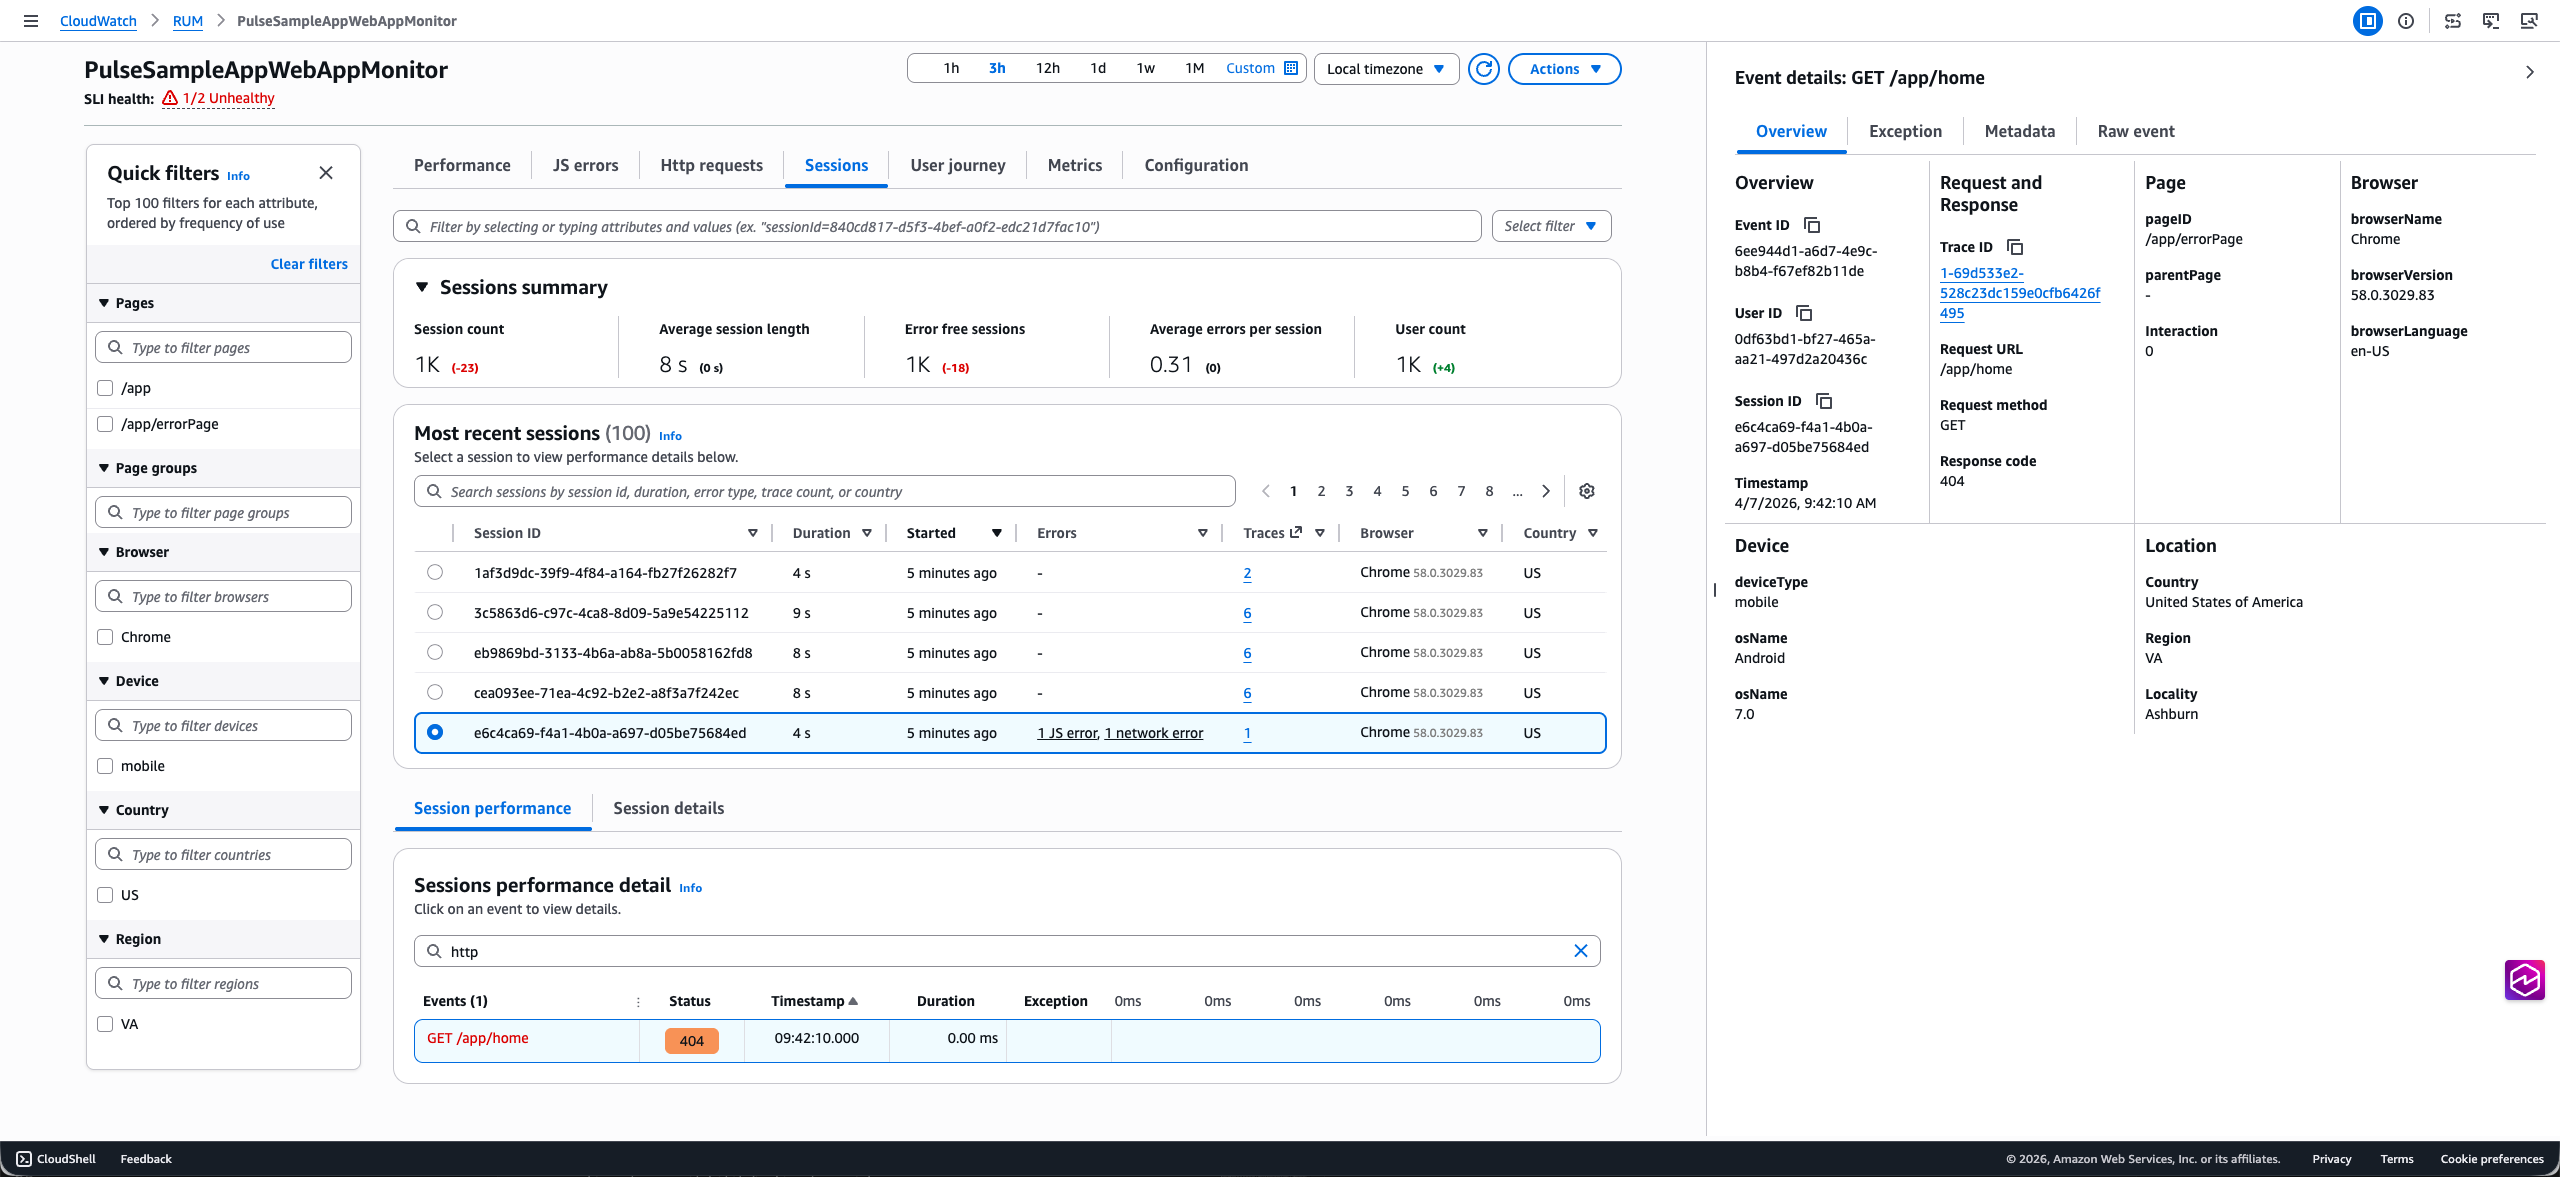Collapse the Country filter section
This screenshot has height=1177, width=2560.
104,810
